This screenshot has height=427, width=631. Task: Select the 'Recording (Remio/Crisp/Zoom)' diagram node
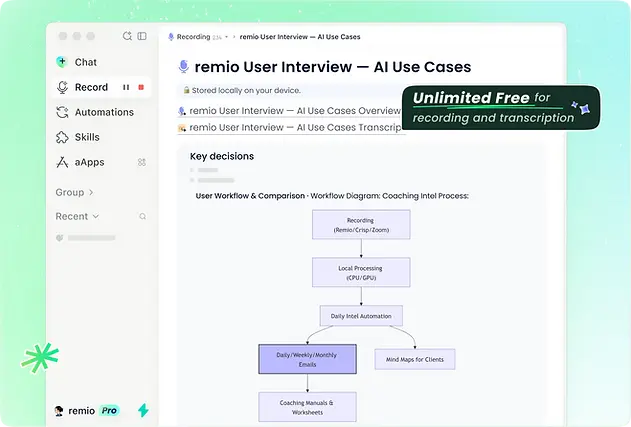tap(361, 225)
